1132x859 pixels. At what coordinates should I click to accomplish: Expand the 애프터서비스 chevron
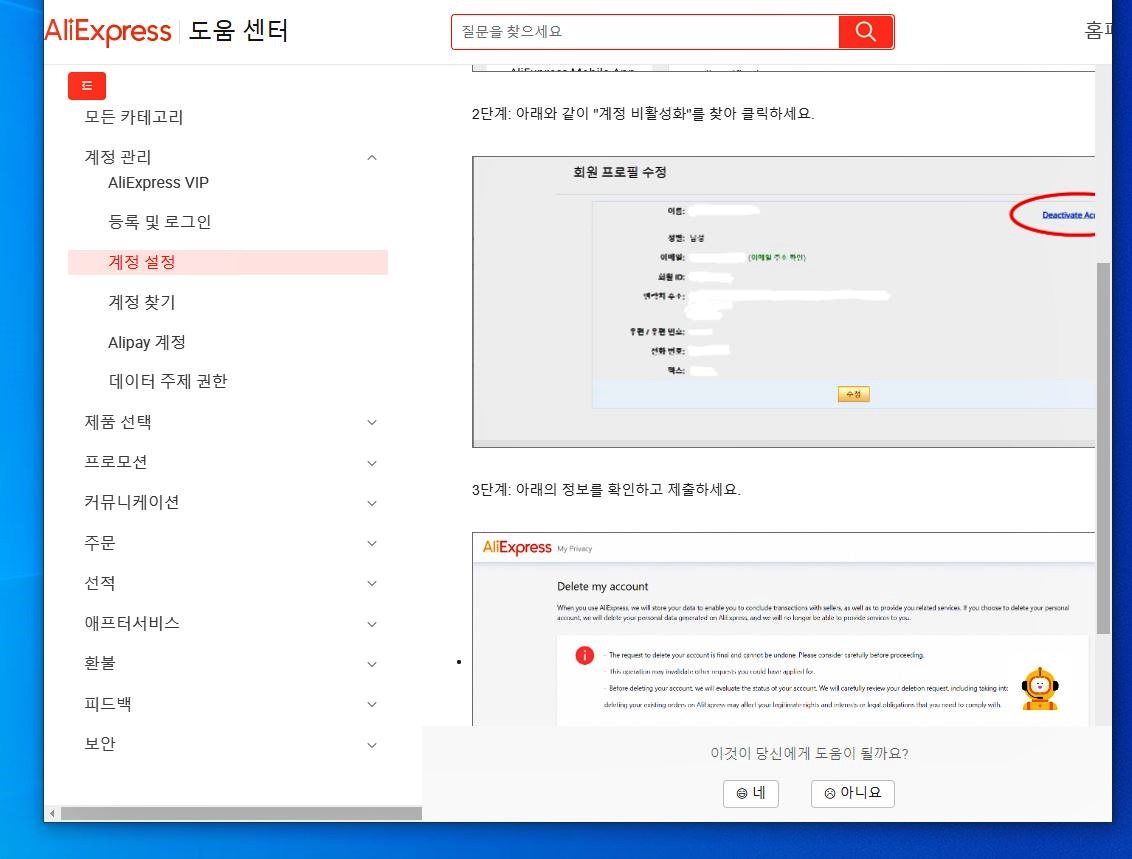coord(372,624)
